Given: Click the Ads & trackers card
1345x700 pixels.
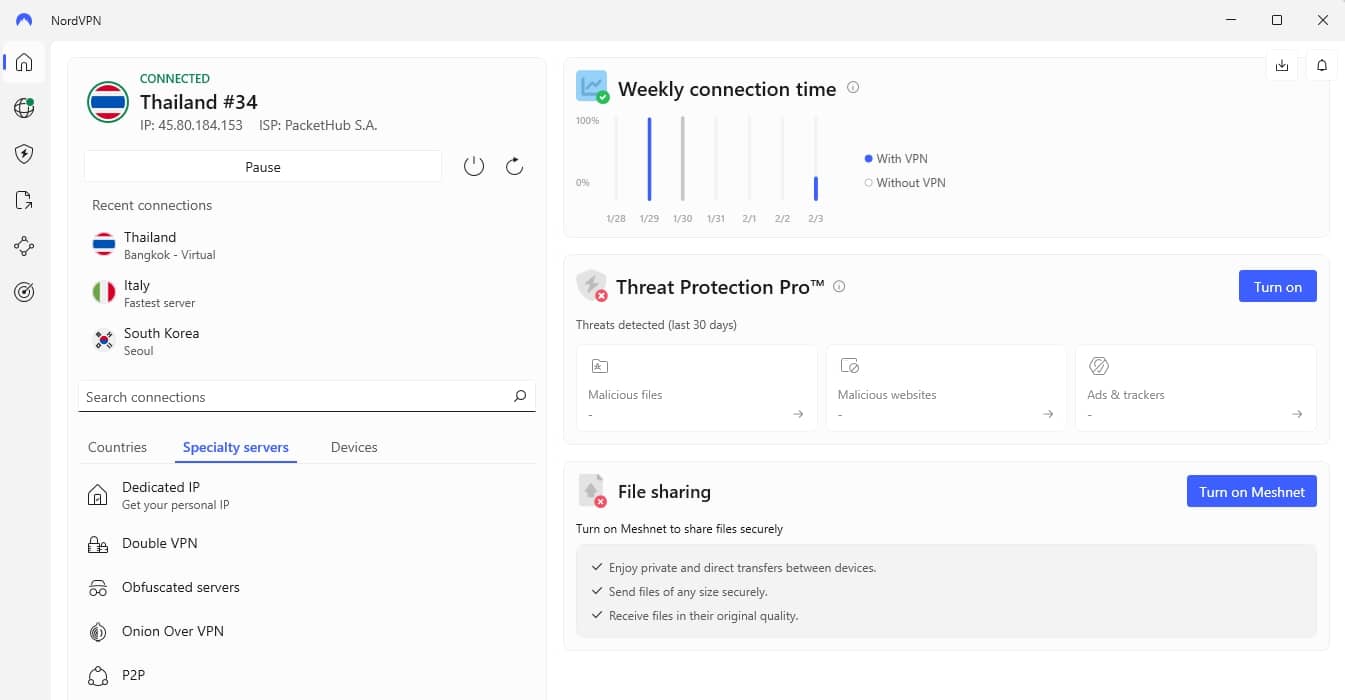Looking at the screenshot, I should point(1195,388).
